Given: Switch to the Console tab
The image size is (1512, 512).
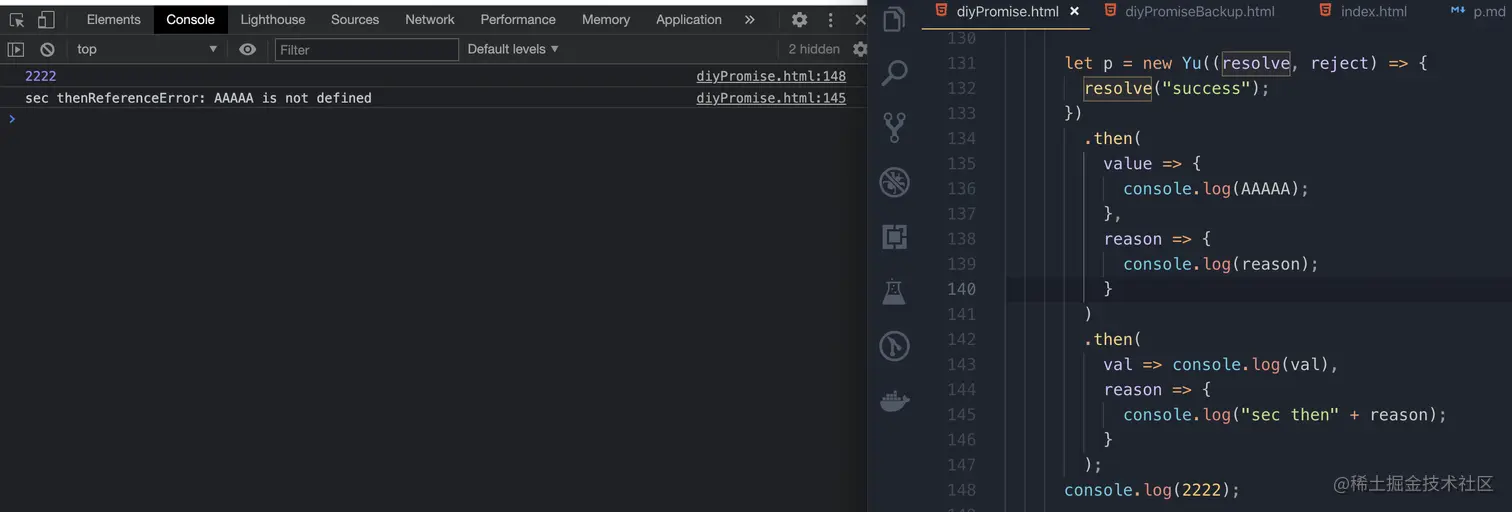Looking at the screenshot, I should click(x=190, y=19).
